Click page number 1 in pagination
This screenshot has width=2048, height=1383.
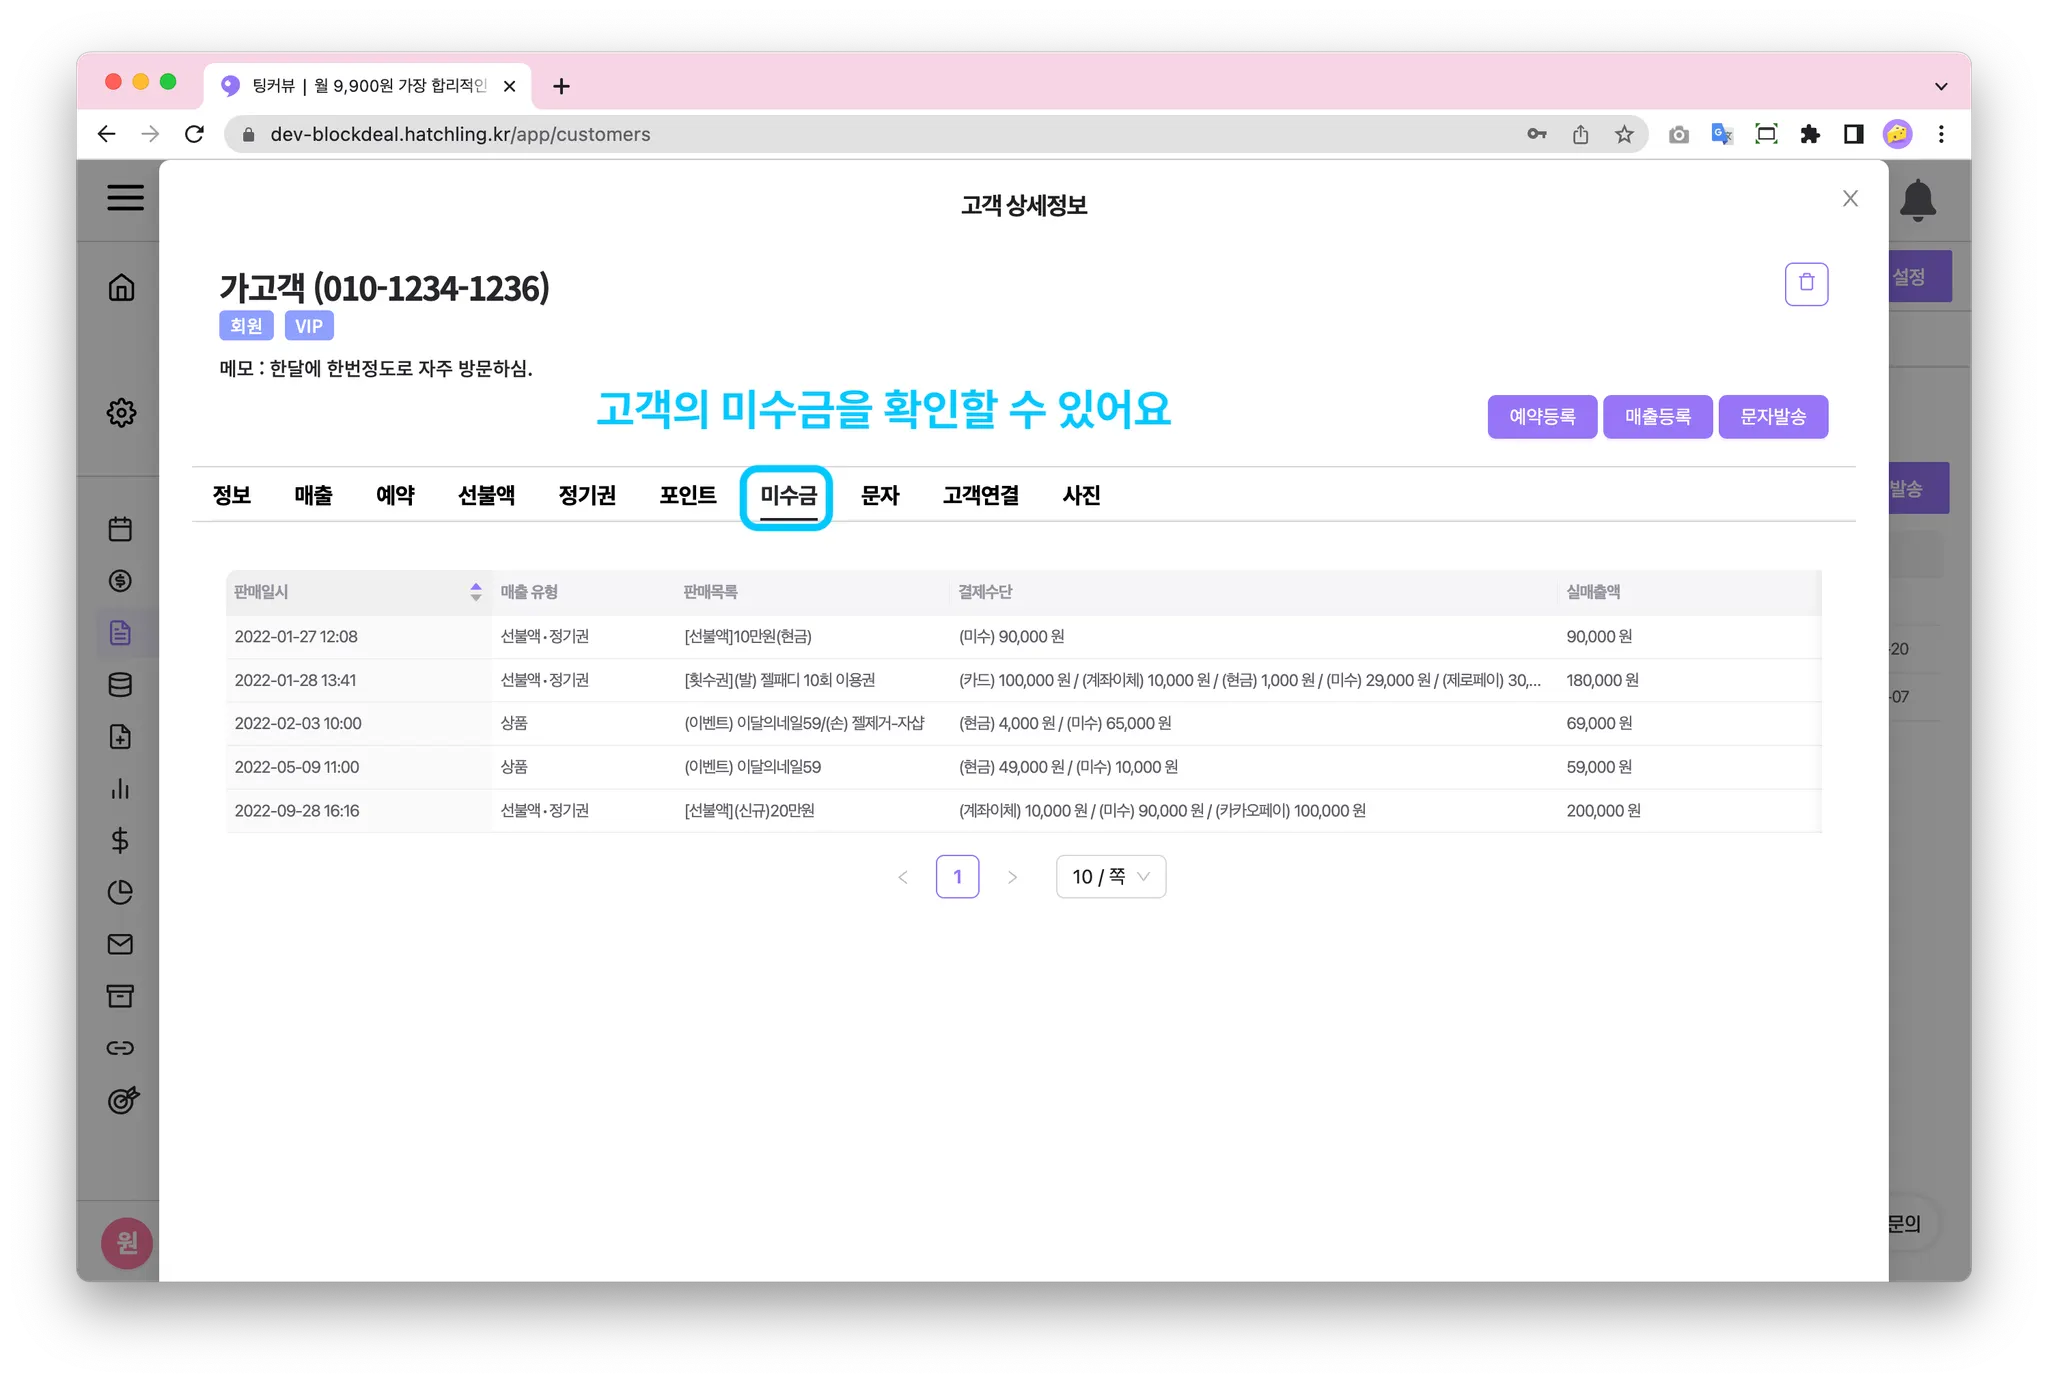point(957,877)
